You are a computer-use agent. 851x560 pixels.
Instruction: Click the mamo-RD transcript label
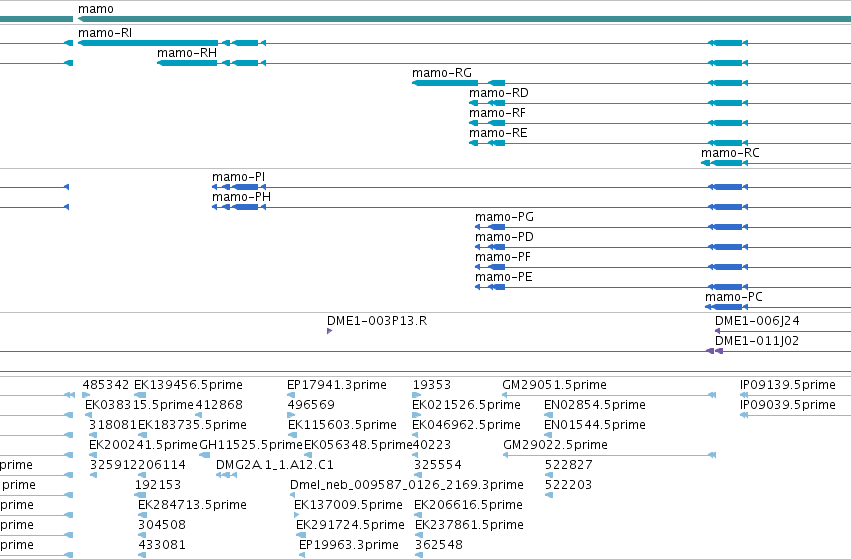[499, 93]
